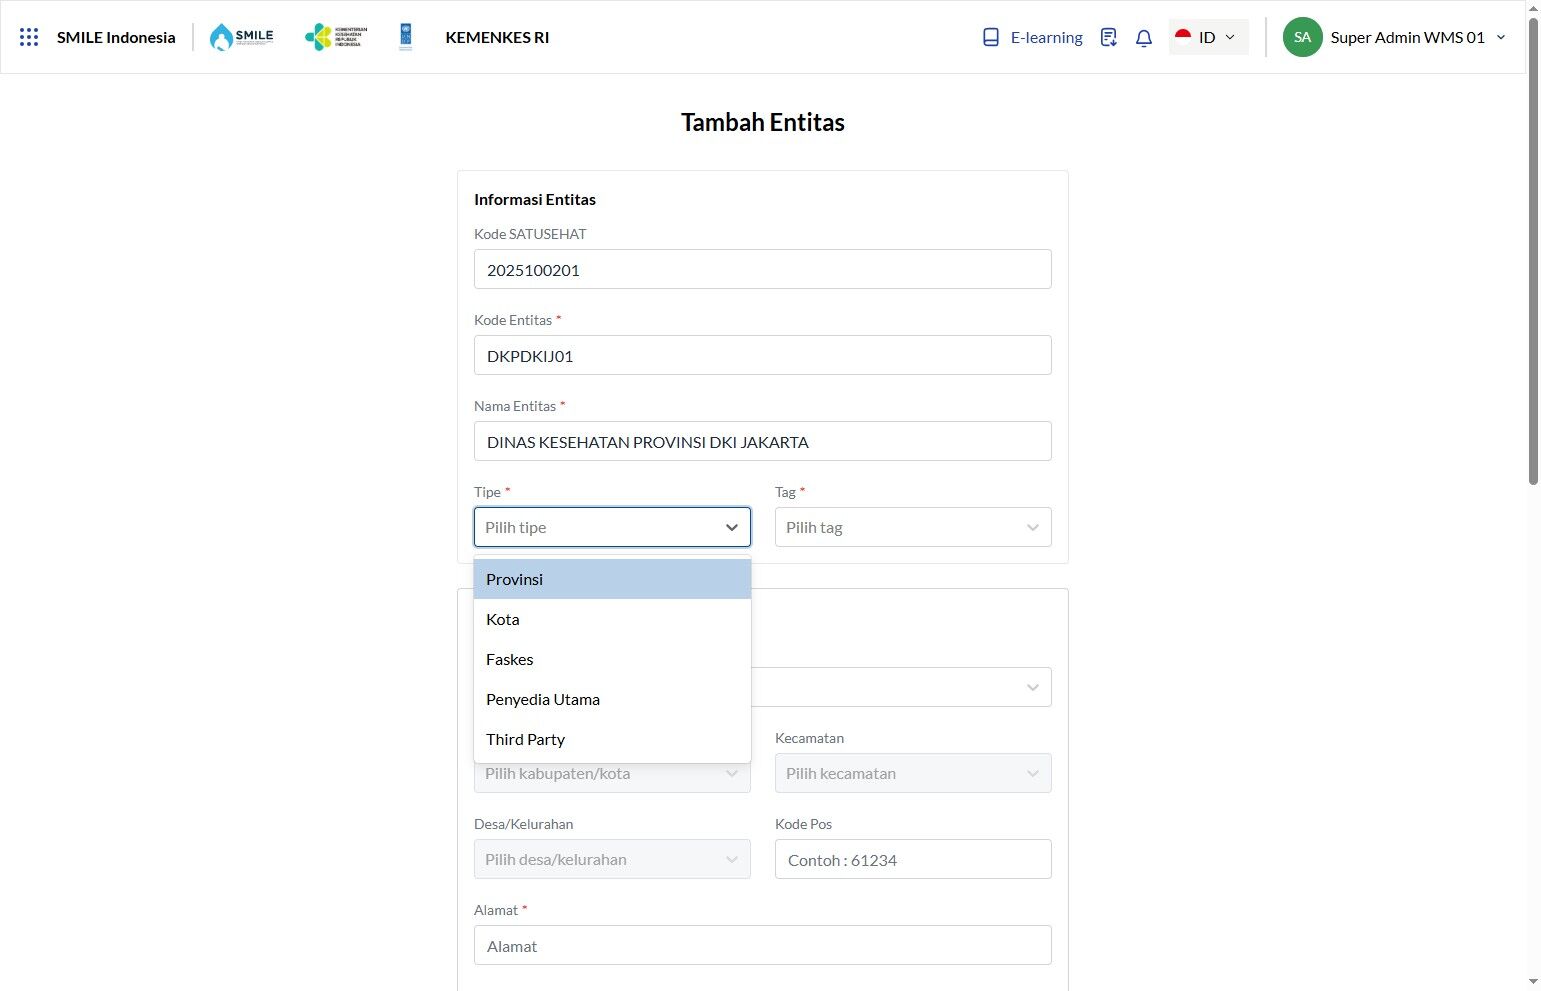This screenshot has width=1541, height=991.
Task: Click the UNDP logo in header
Action: pos(405,37)
